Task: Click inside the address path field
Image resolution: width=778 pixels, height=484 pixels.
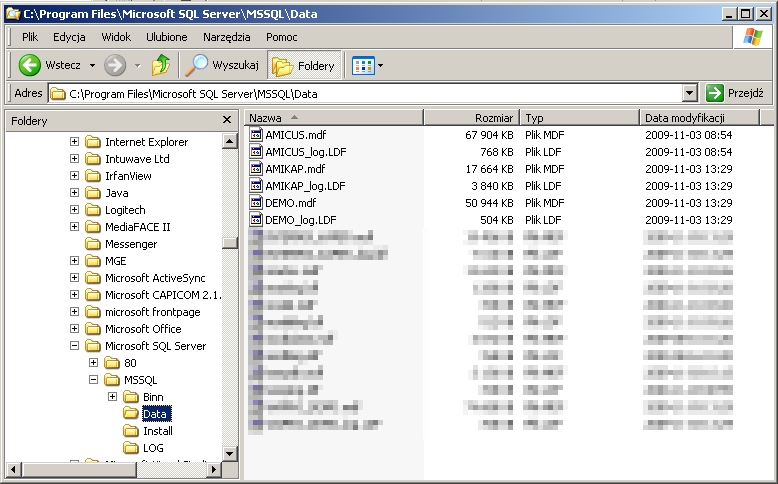Action: click(x=370, y=93)
